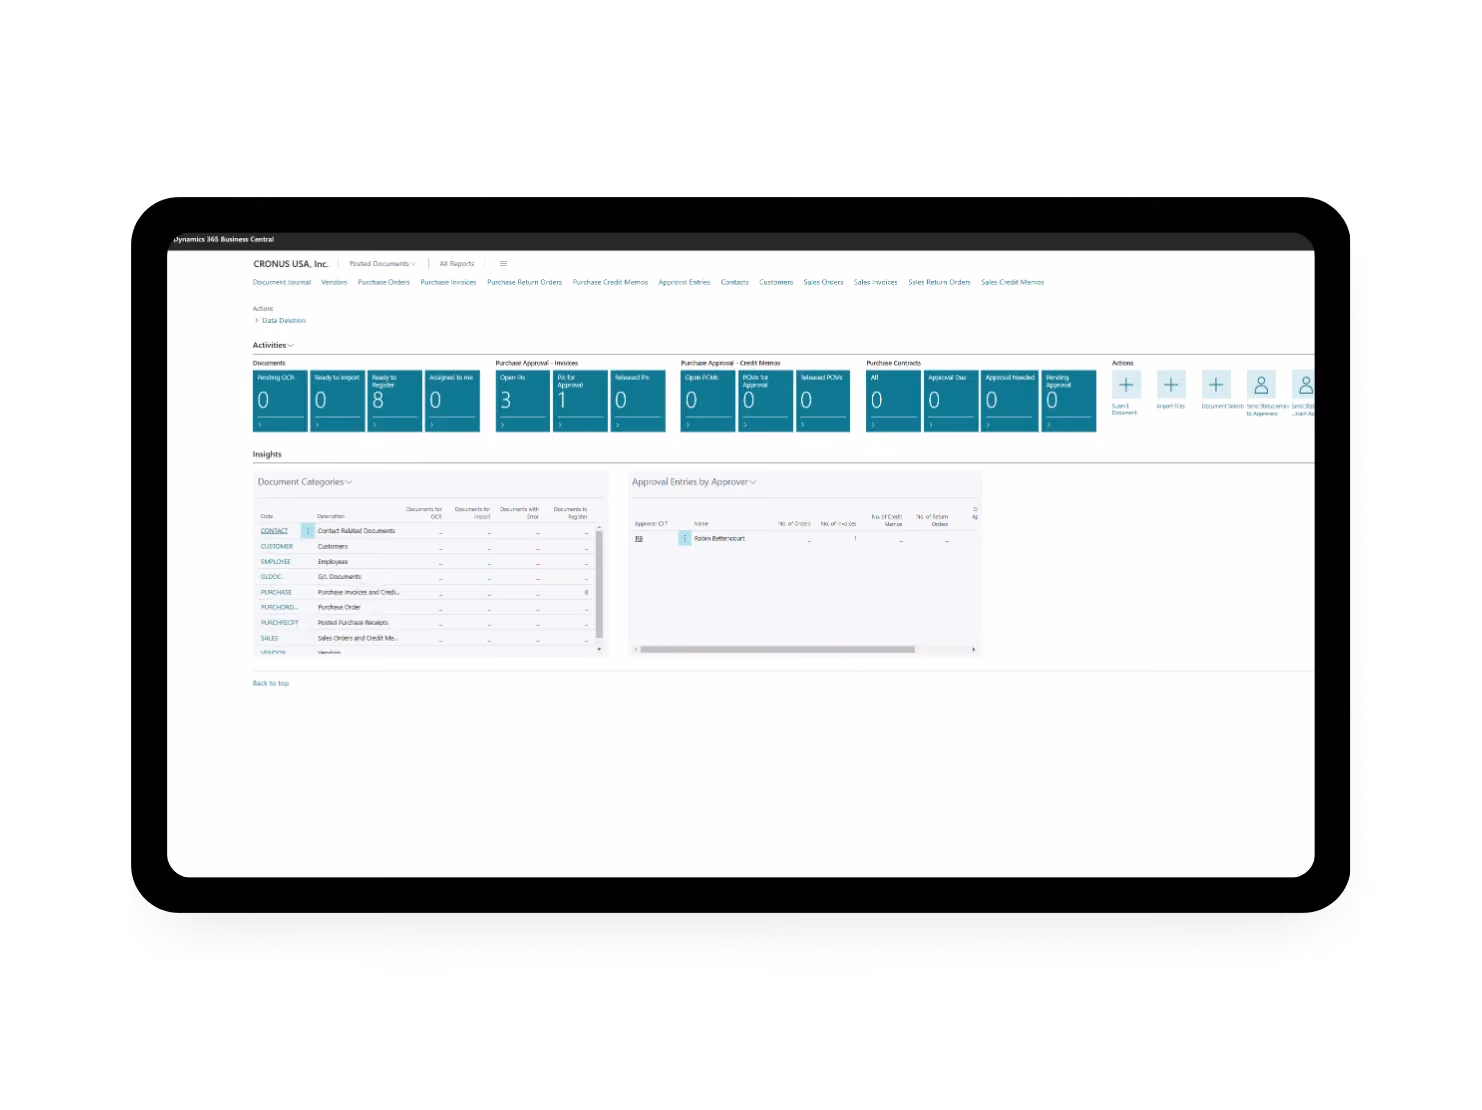Open row options dots for Robin Bettencourt

[685, 539]
